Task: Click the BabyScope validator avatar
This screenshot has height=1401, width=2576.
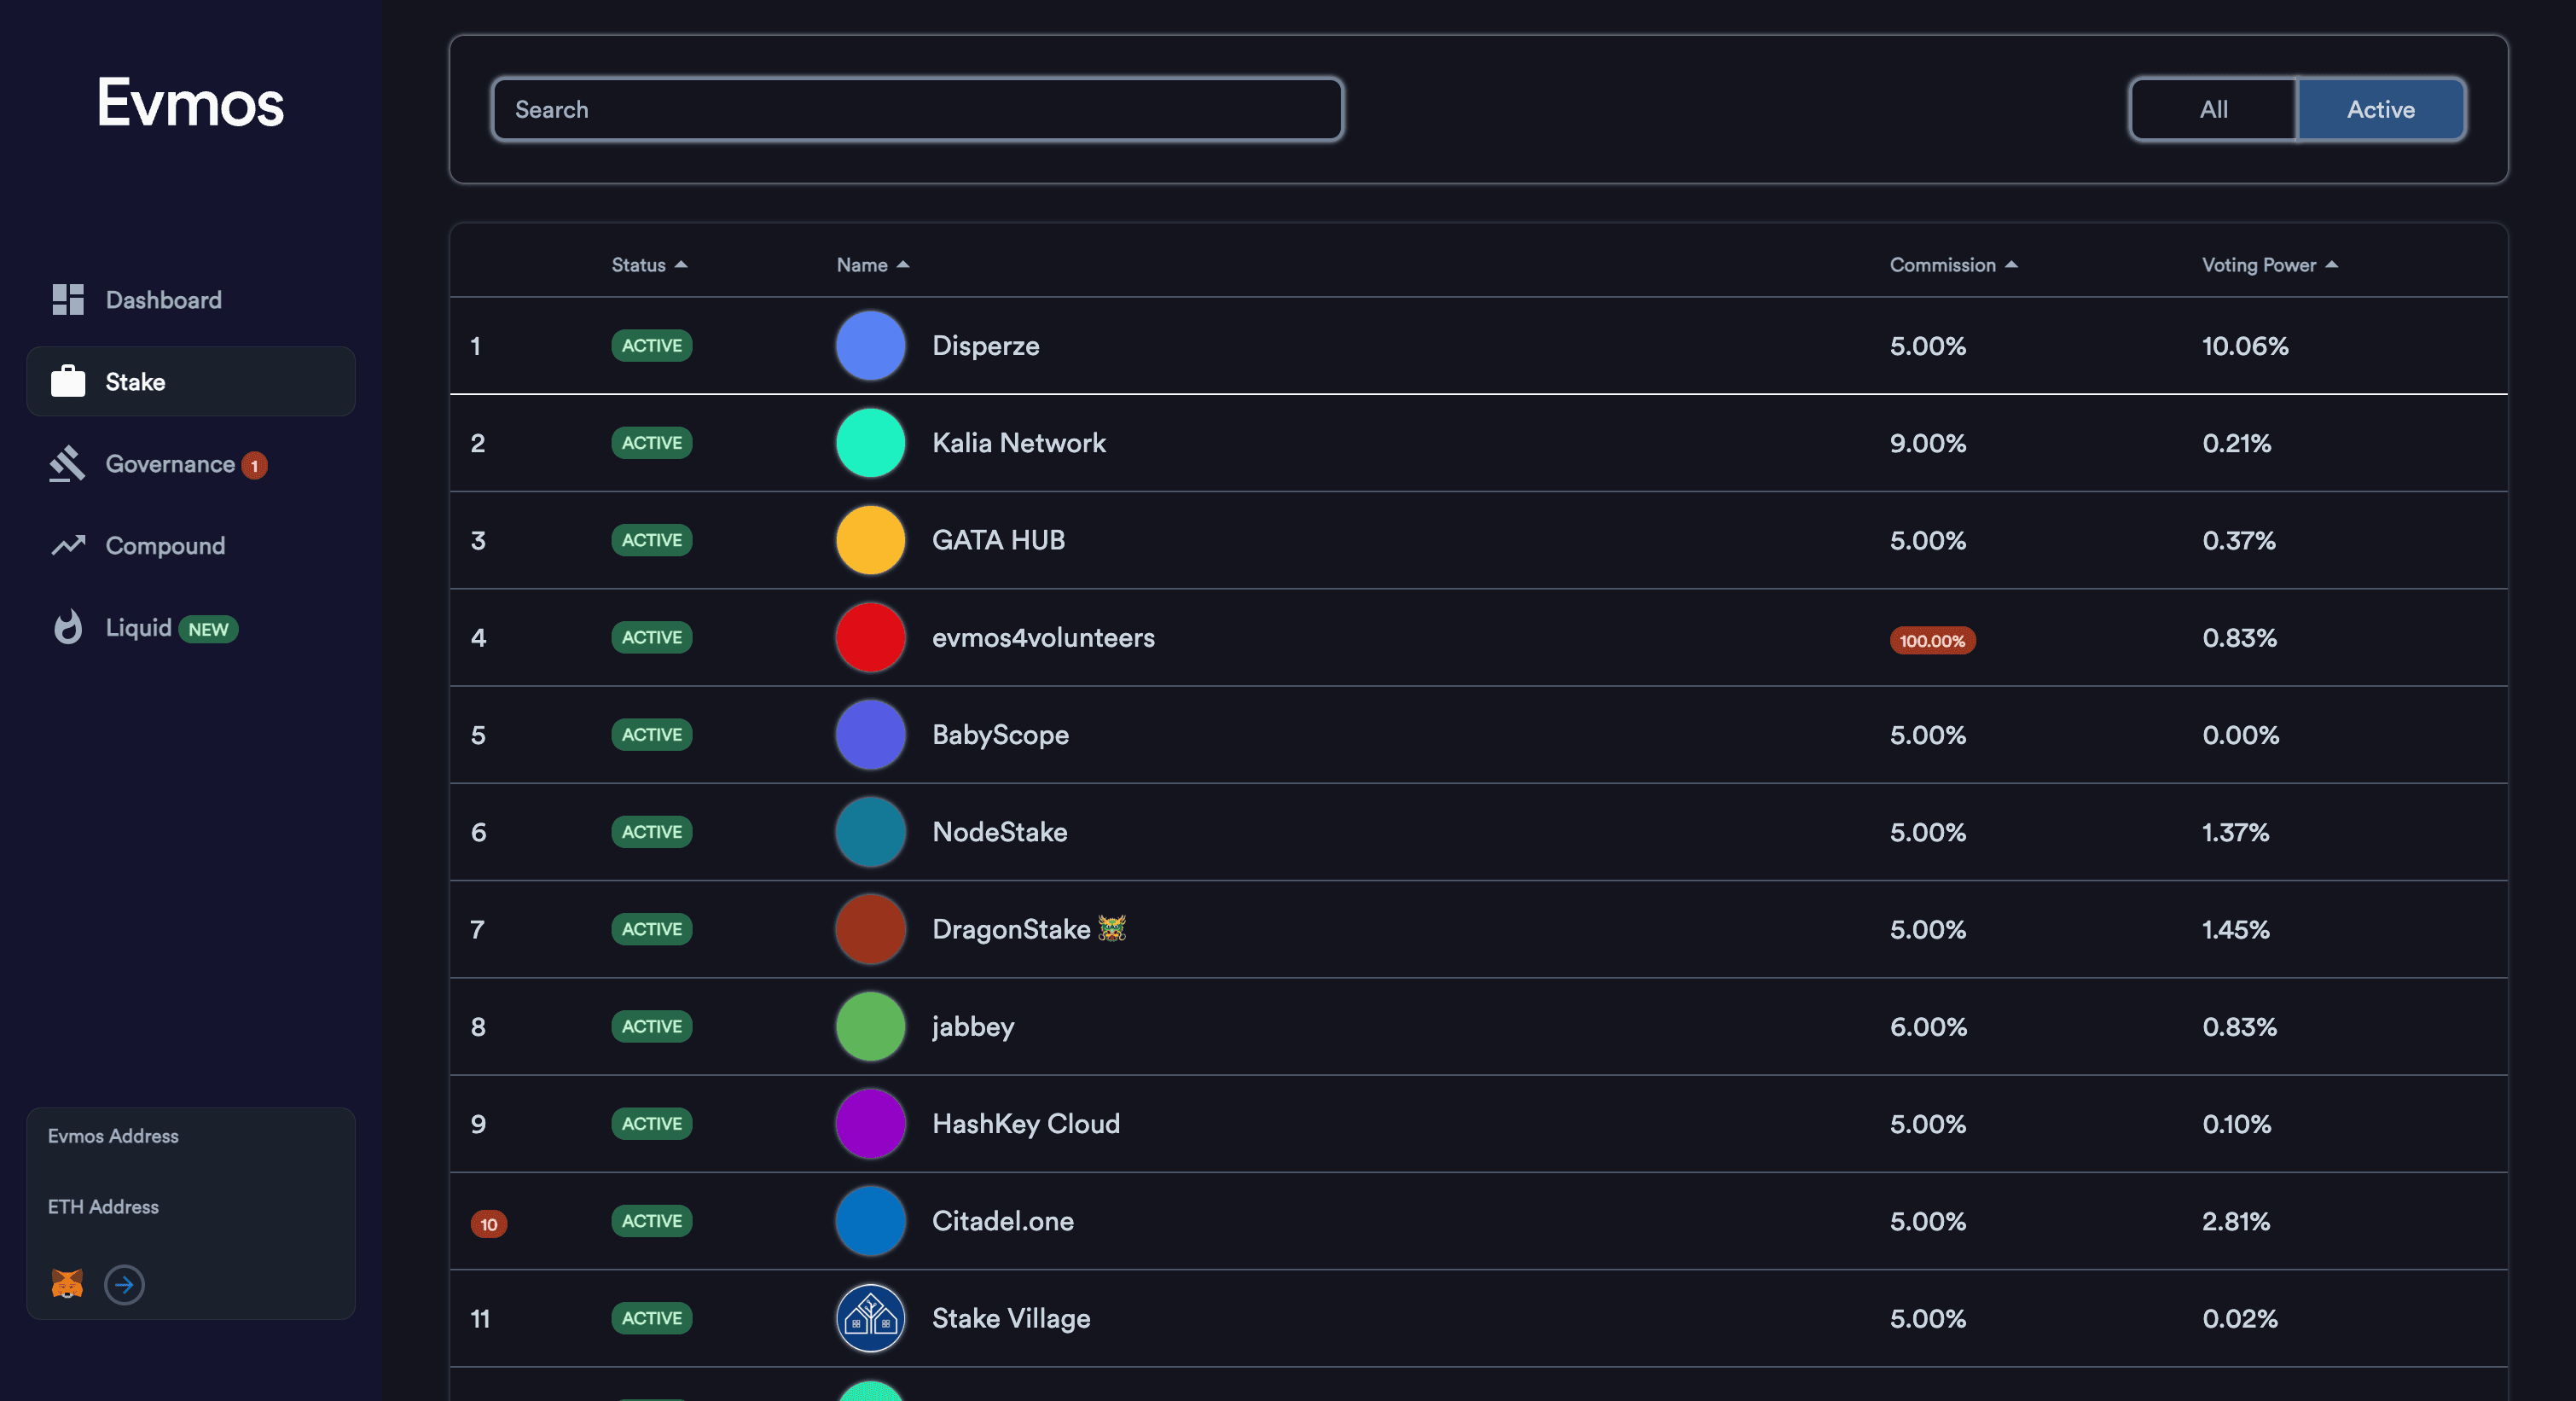Action: tap(870, 734)
